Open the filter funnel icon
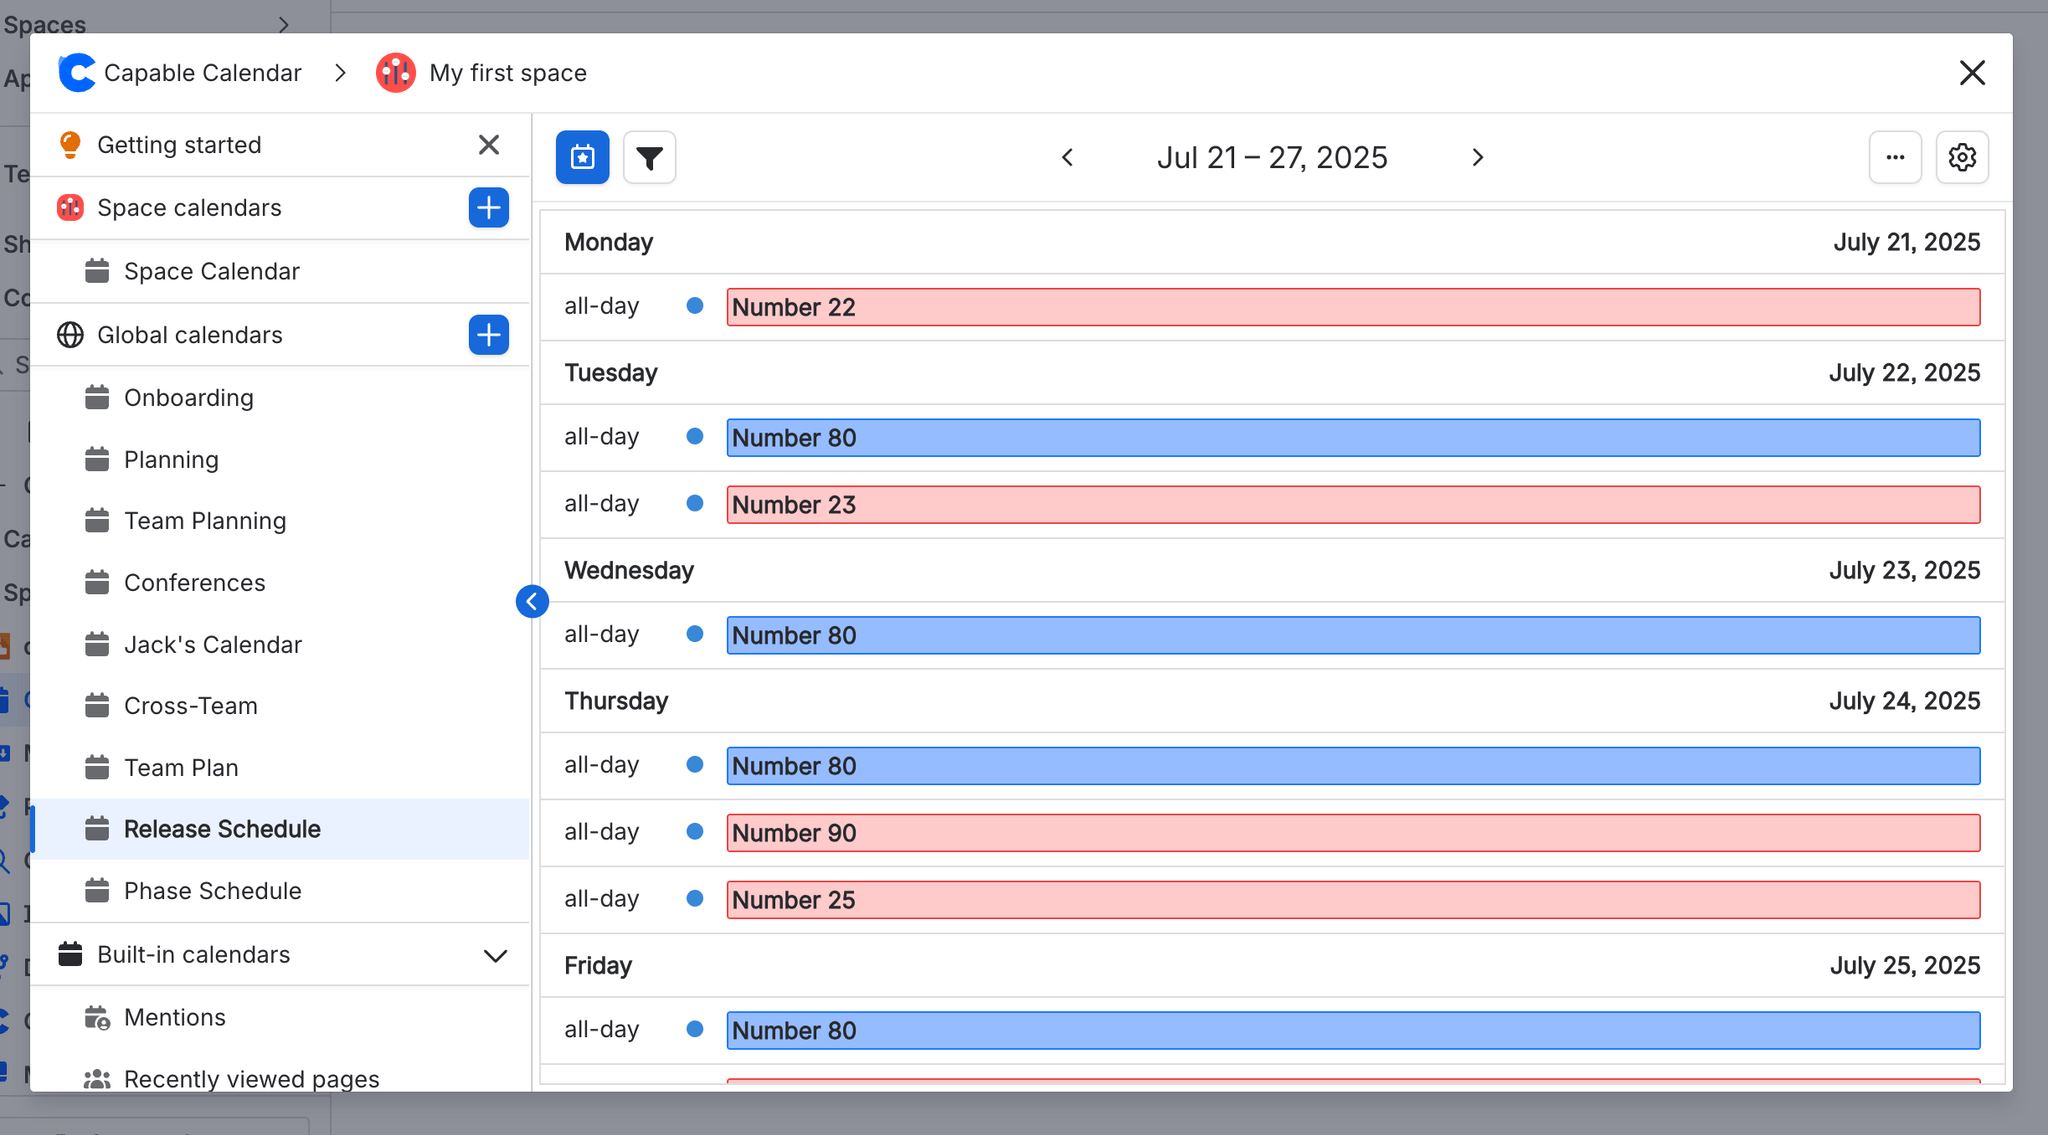The height and width of the screenshot is (1135, 2048). pos(649,157)
